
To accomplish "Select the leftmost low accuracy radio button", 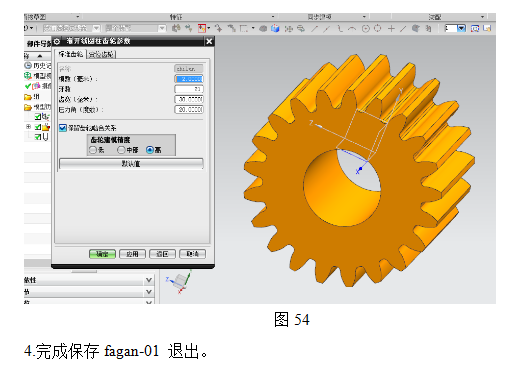I will click(93, 150).
